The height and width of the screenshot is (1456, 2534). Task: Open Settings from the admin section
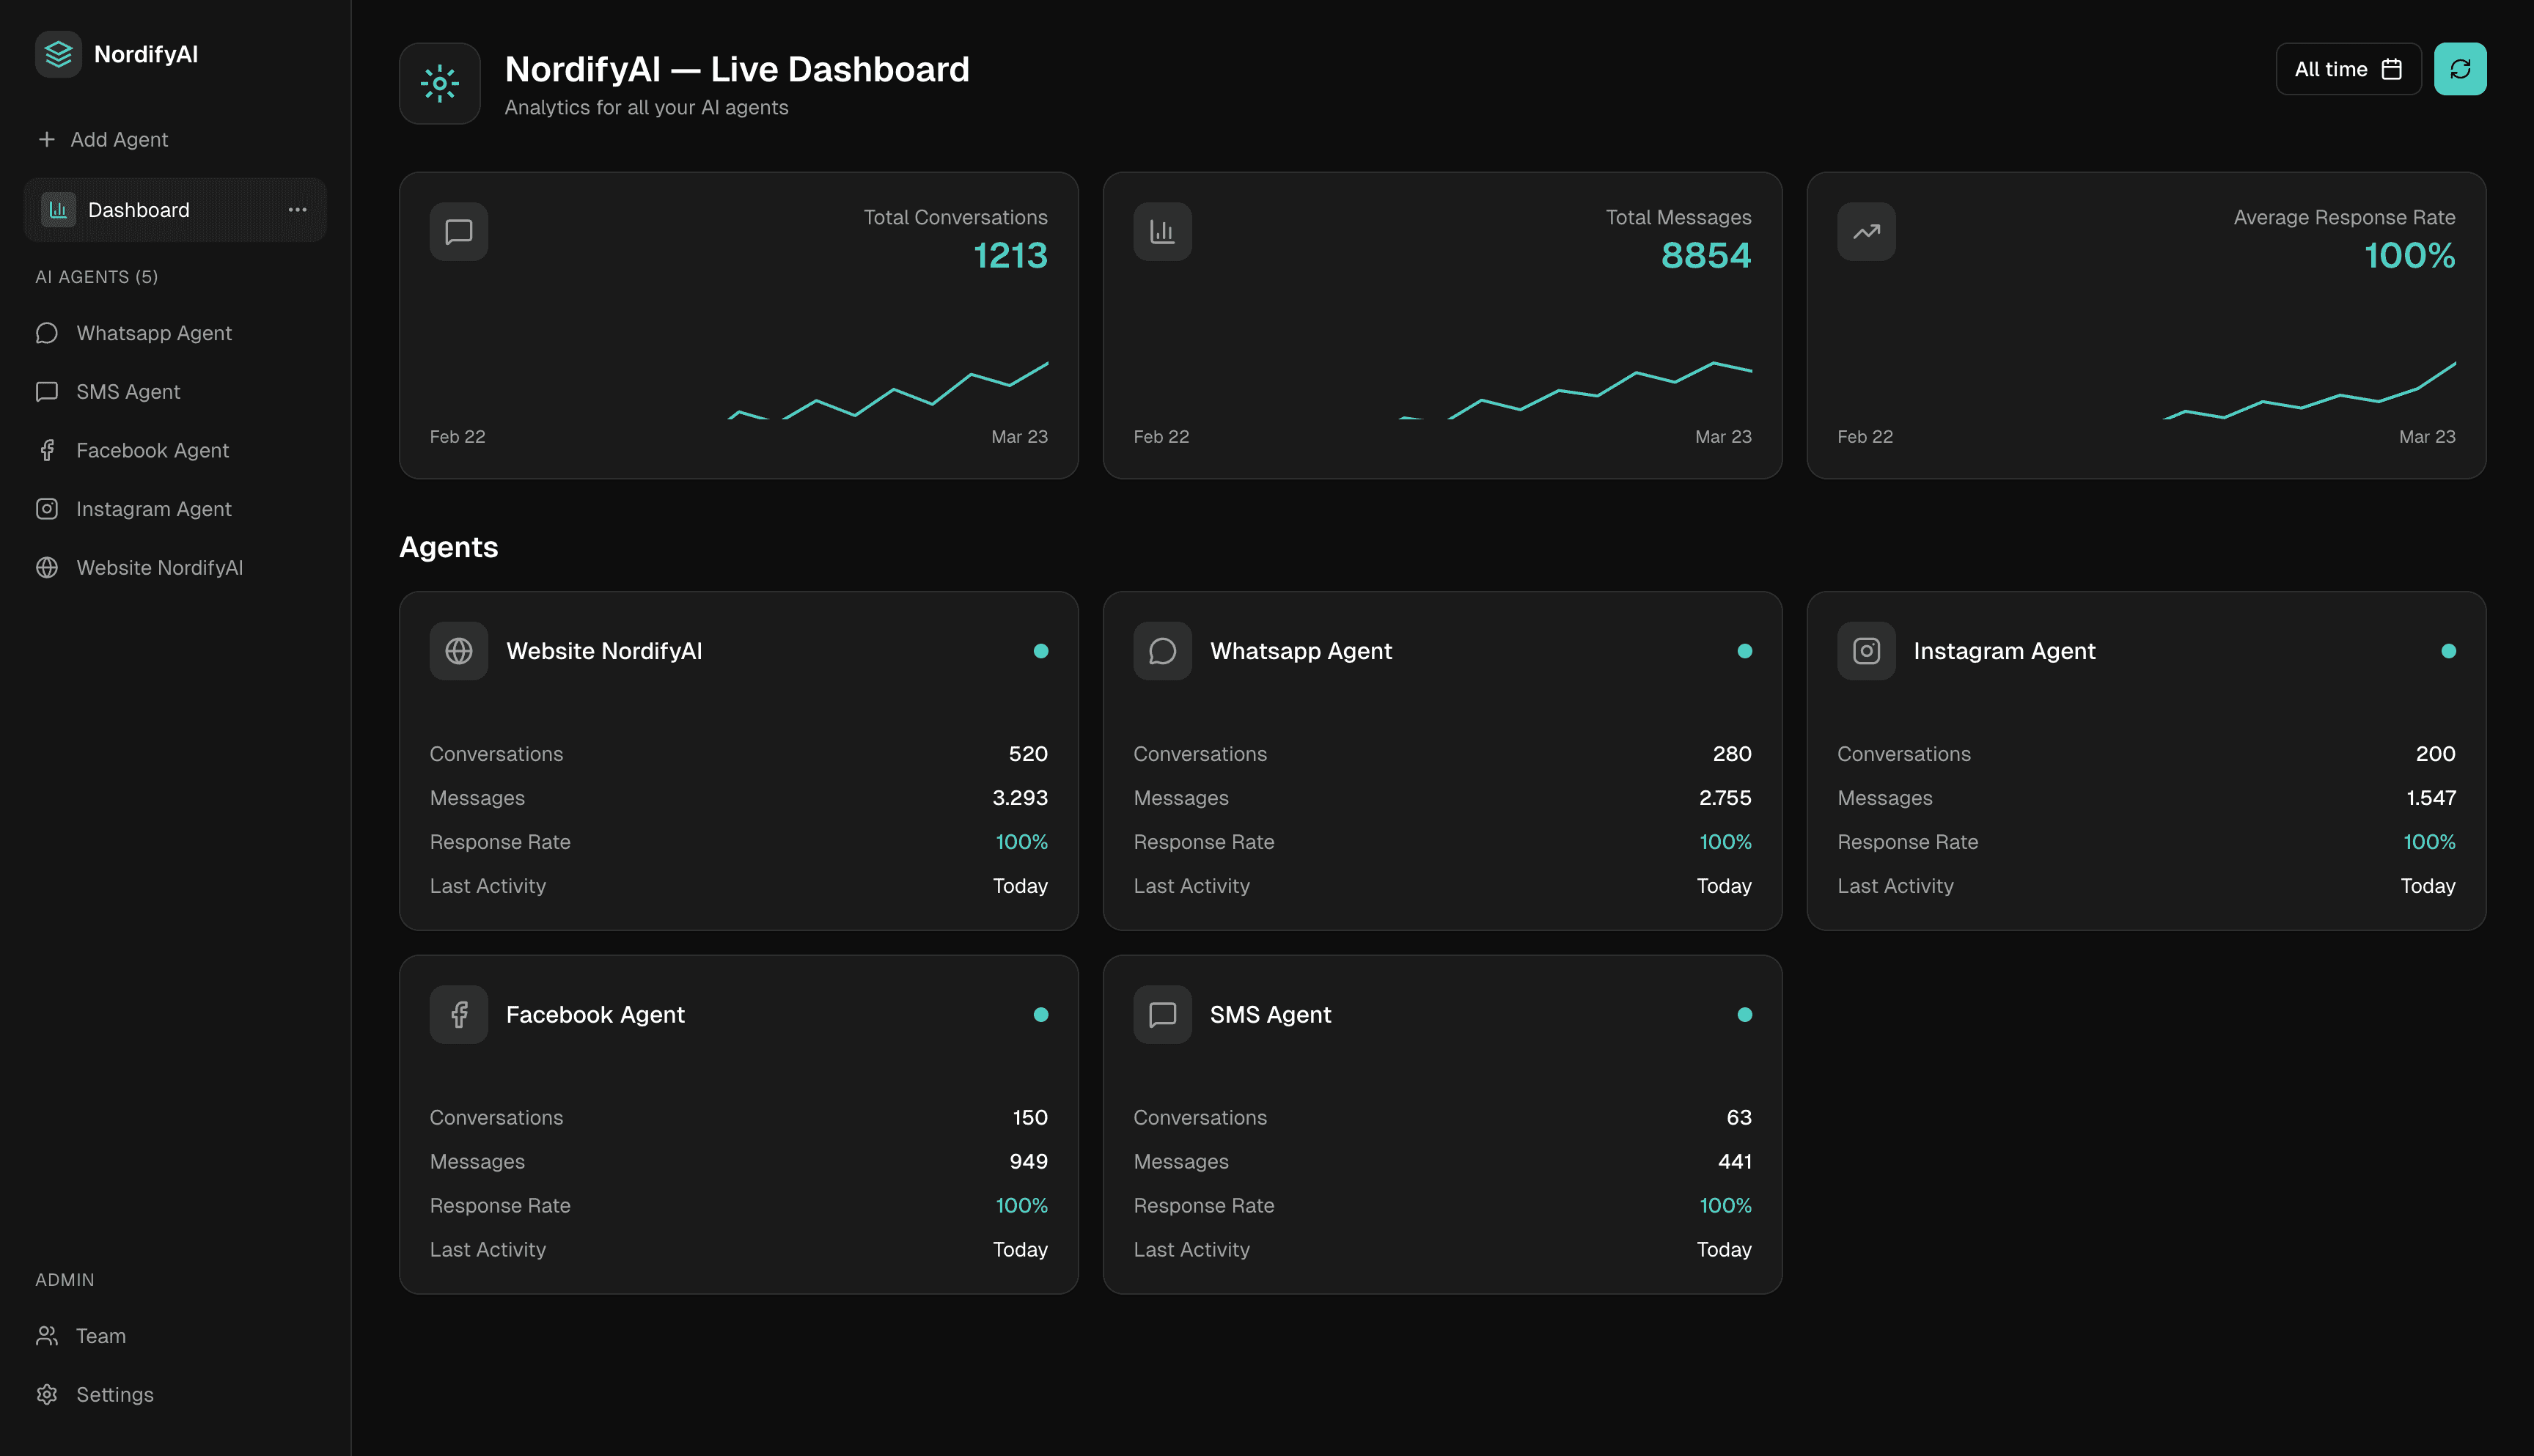[x=114, y=1394]
